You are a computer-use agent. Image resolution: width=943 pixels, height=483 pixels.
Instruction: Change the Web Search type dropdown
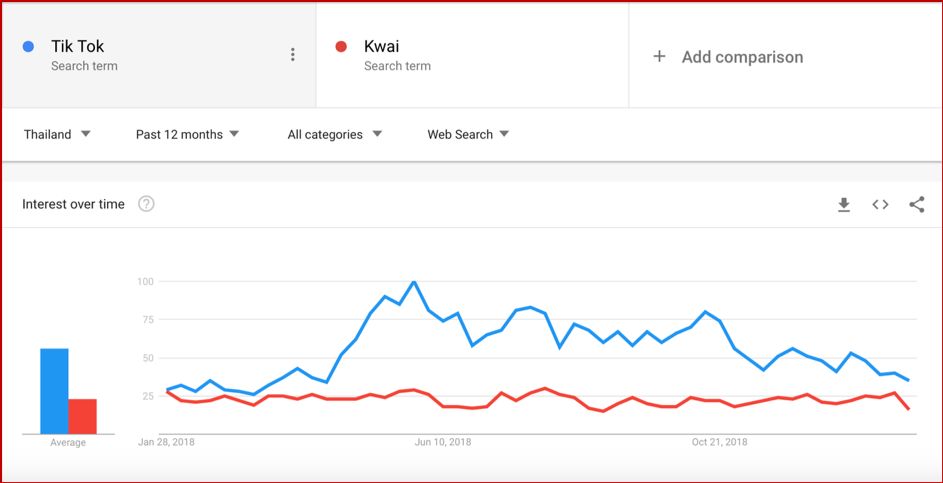pyautogui.click(x=468, y=134)
